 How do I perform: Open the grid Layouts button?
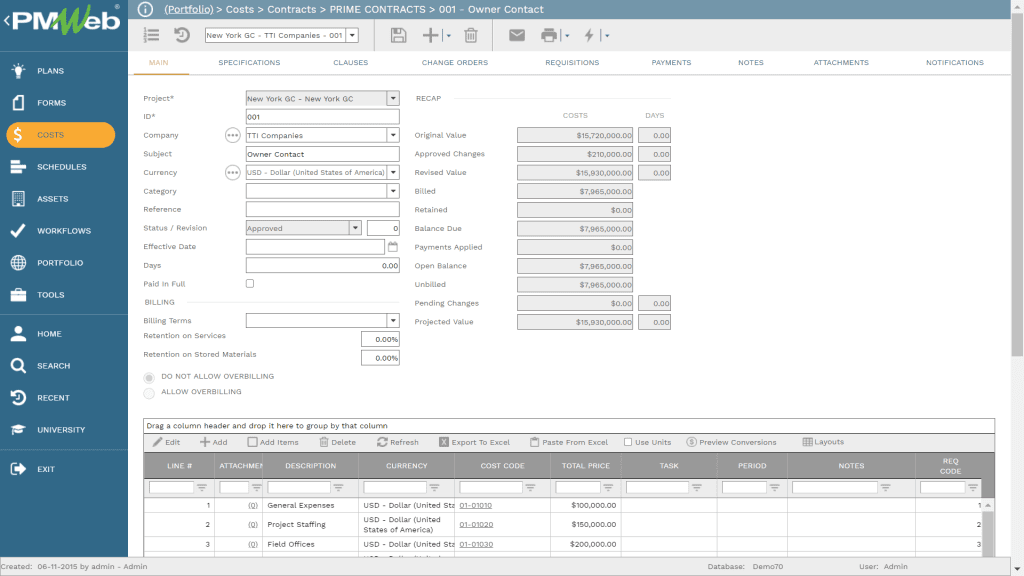(823, 442)
